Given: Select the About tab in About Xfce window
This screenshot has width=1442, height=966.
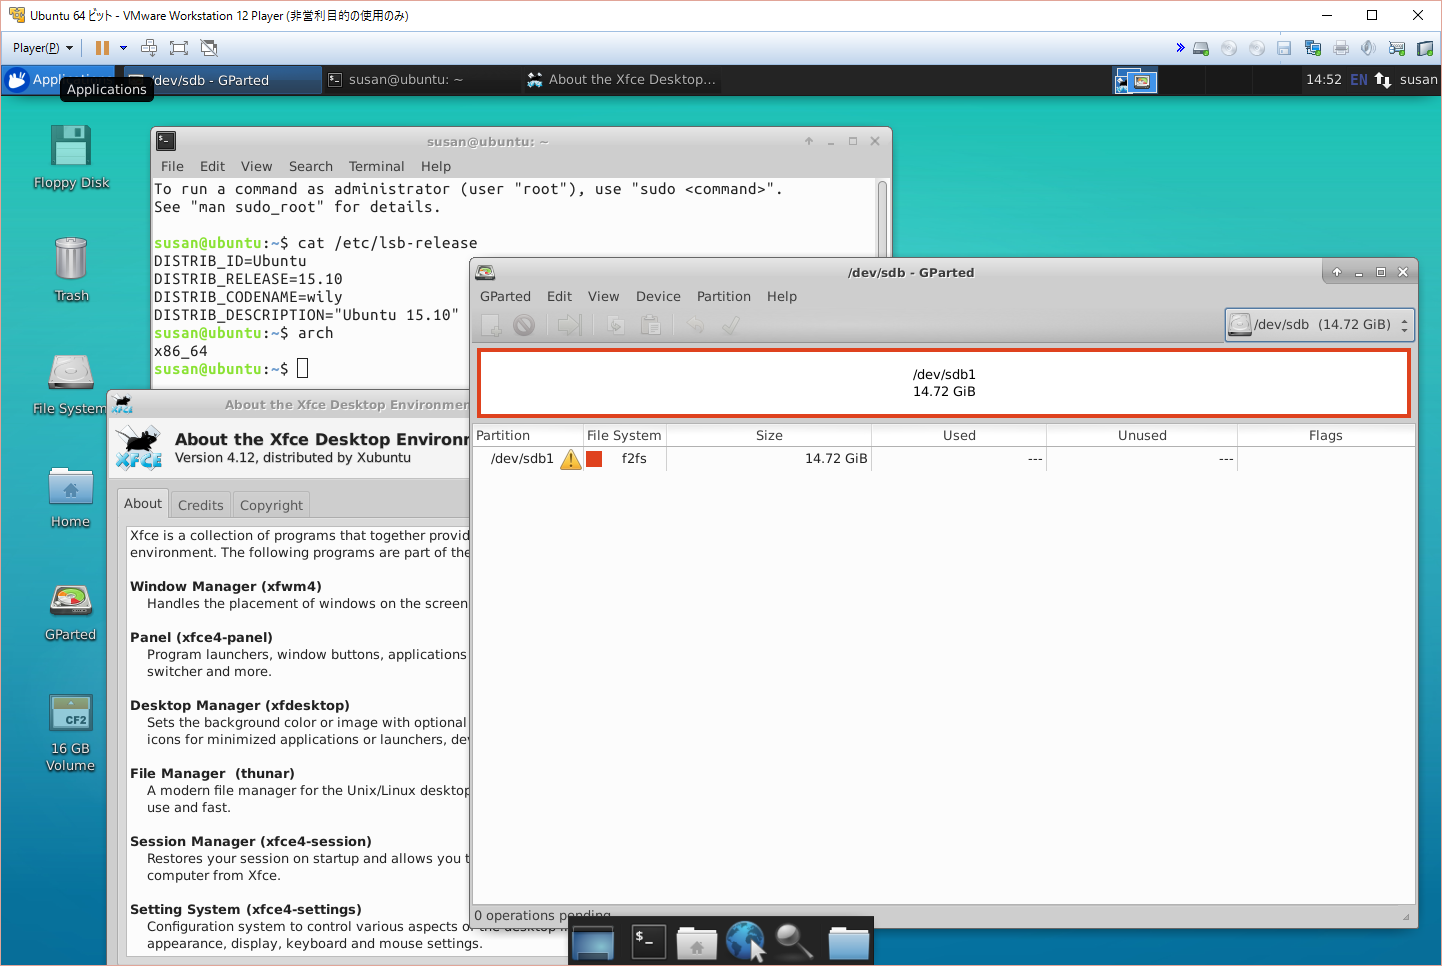Looking at the screenshot, I should 143,503.
